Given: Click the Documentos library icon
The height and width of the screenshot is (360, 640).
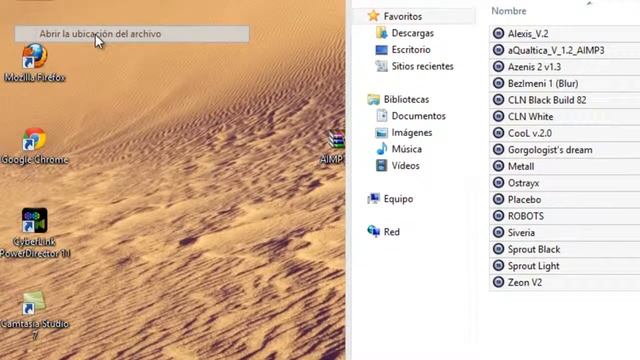Looking at the screenshot, I should coord(382,116).
